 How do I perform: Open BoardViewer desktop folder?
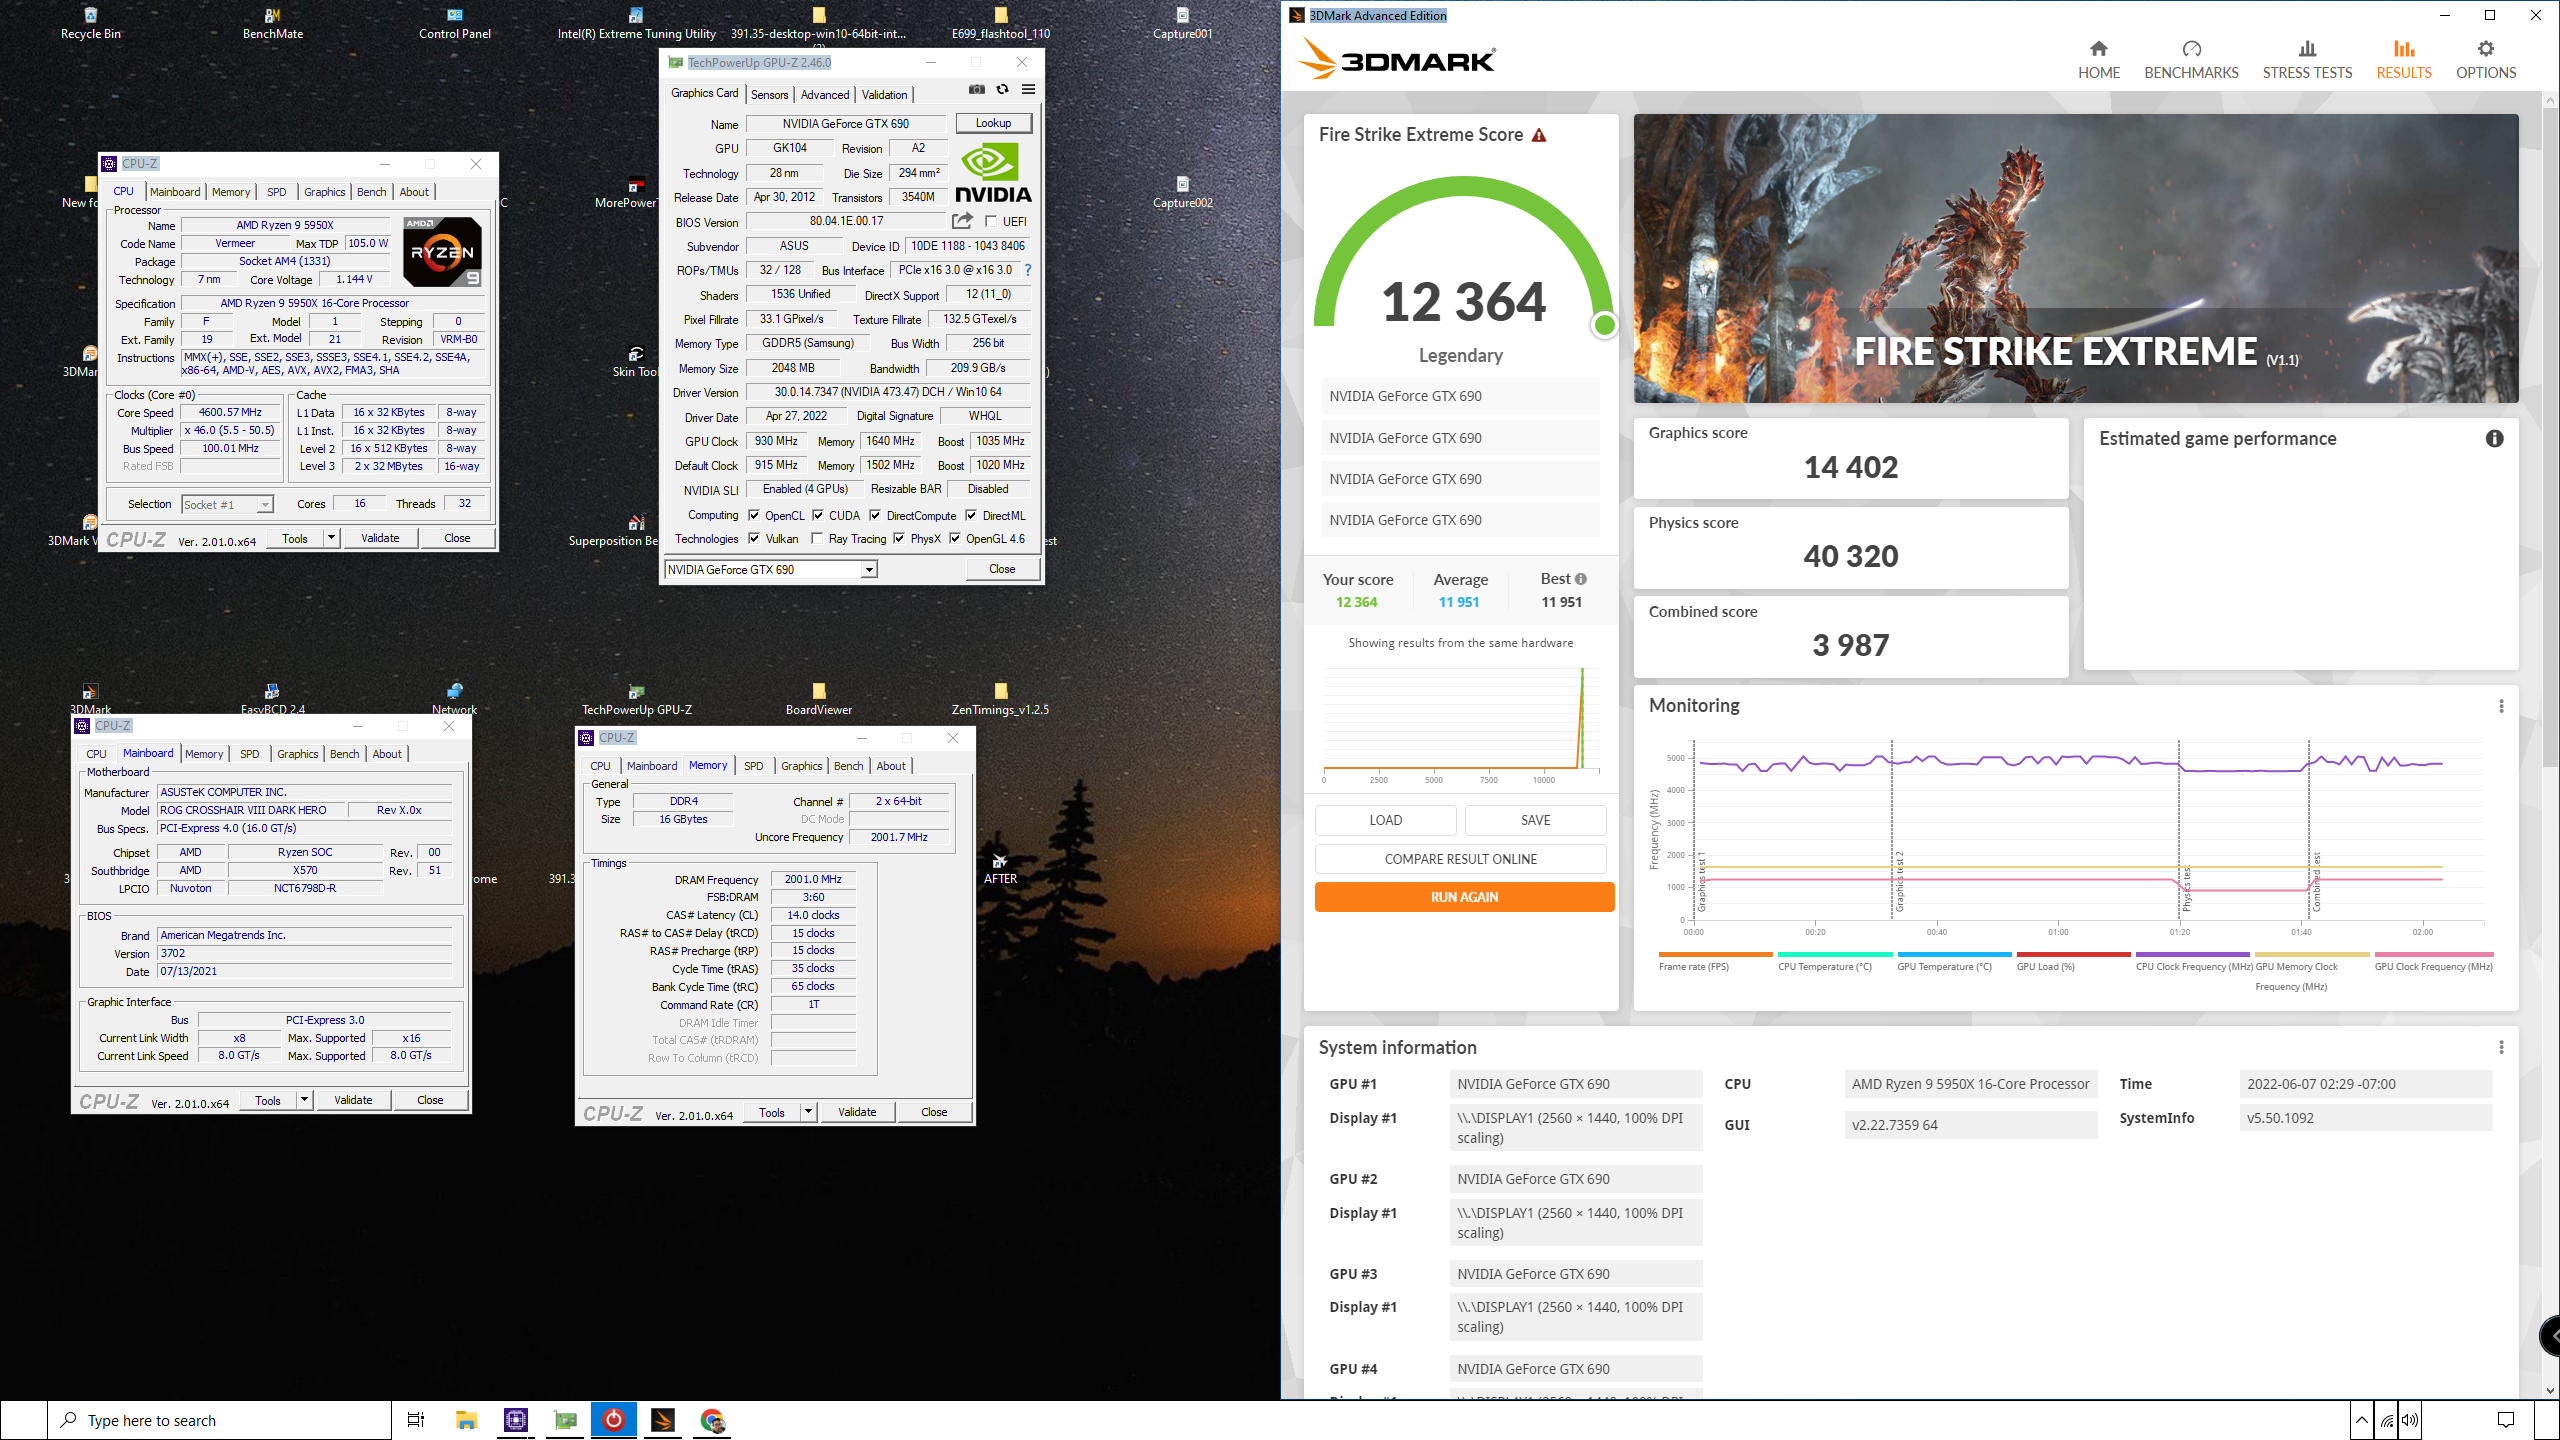(819, 699)
